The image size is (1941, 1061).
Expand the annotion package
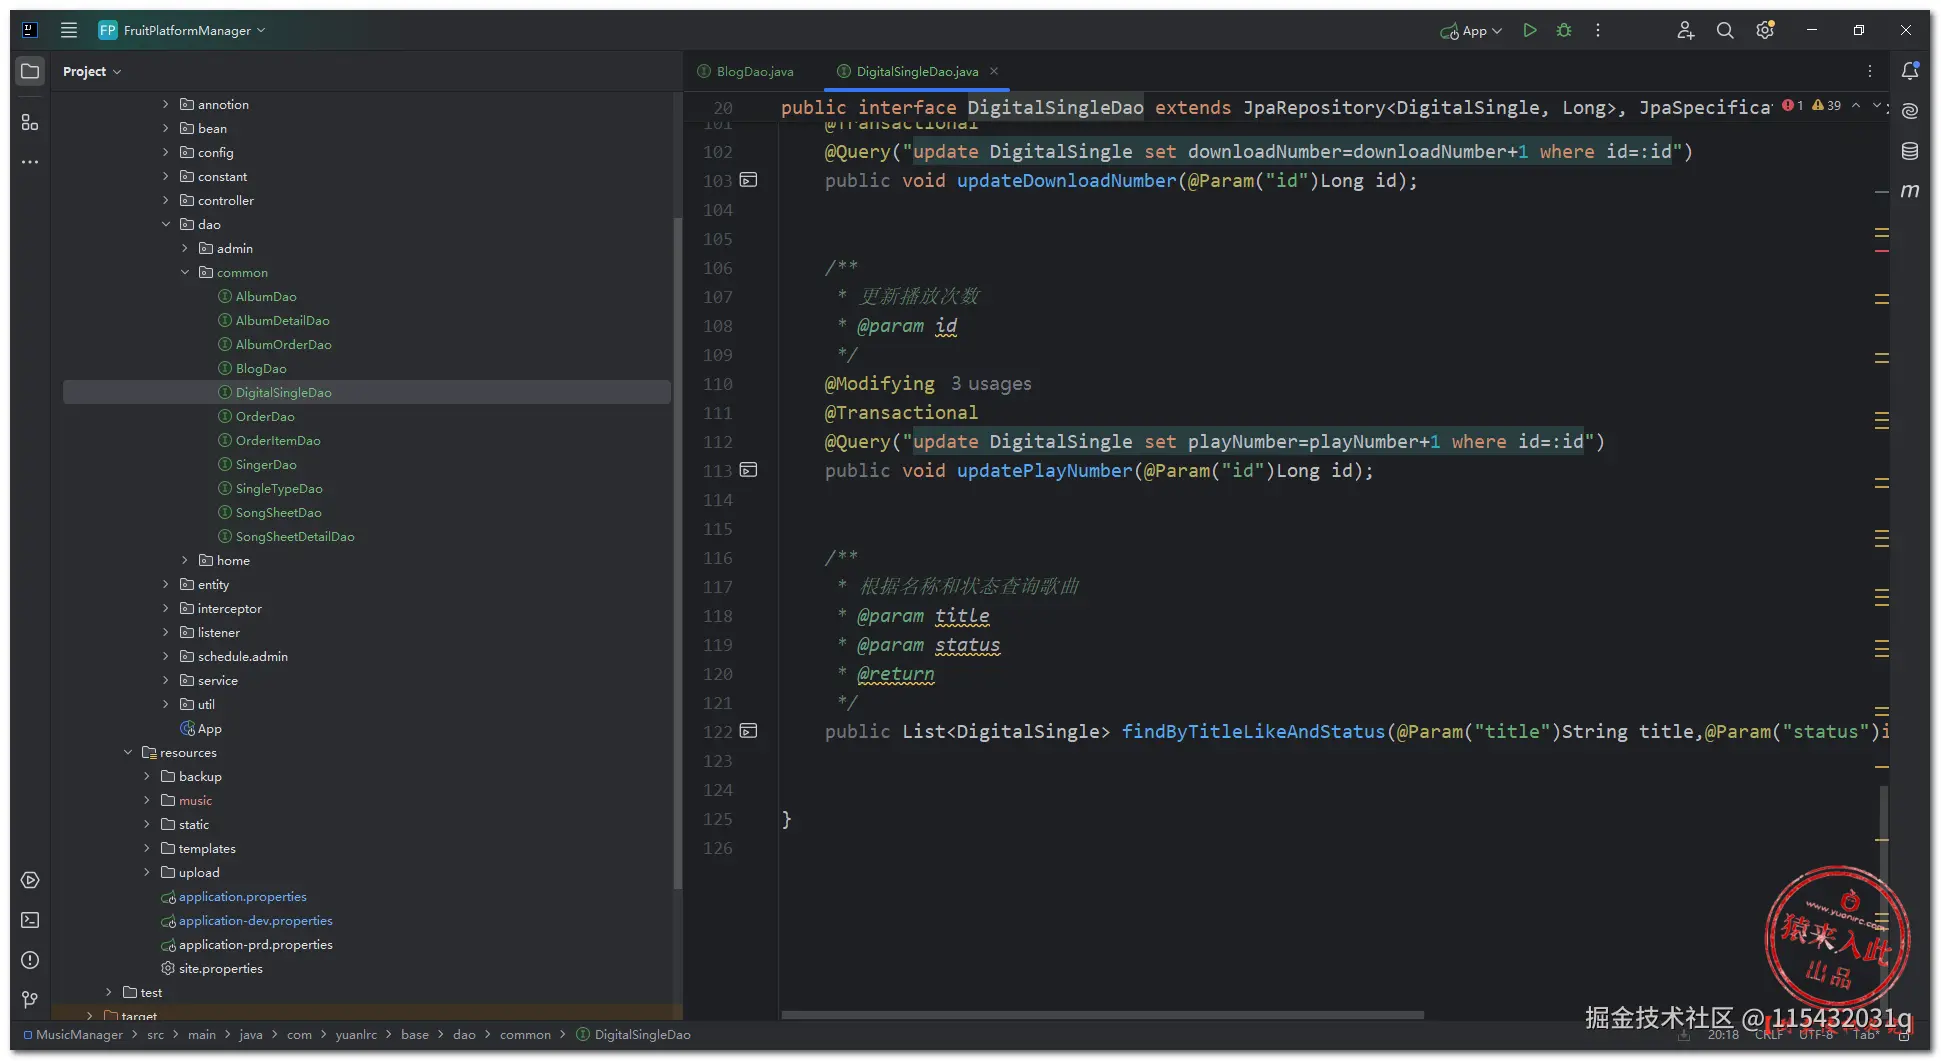click(x=166, y=104)
